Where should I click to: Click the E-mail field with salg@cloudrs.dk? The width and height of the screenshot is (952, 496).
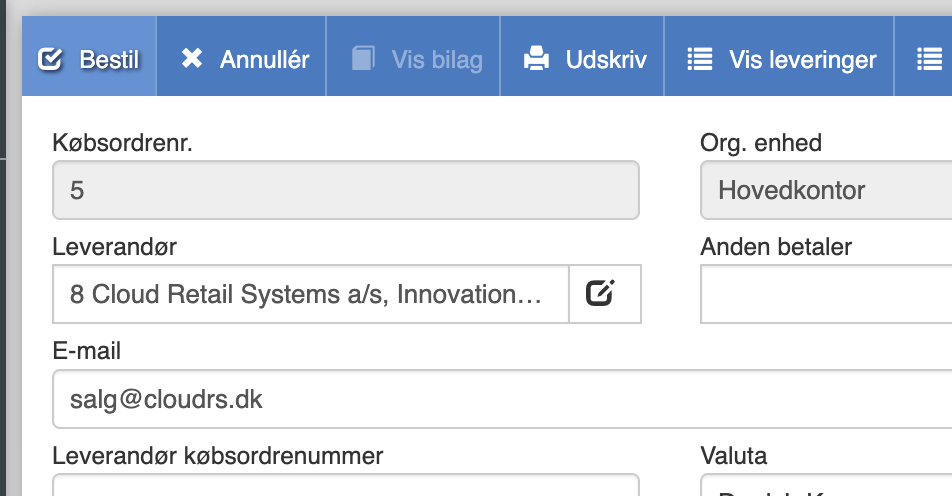500,400
